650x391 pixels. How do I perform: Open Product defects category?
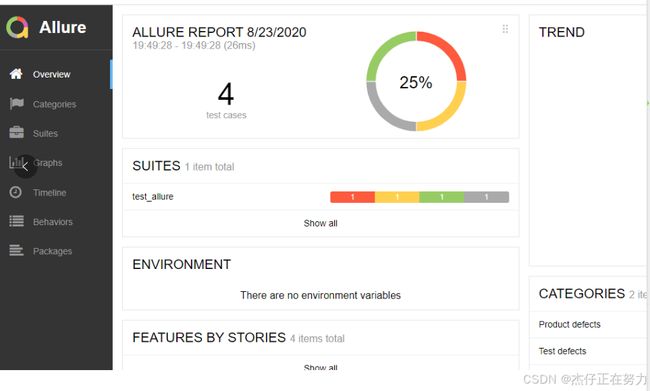(x=570, y=325)
